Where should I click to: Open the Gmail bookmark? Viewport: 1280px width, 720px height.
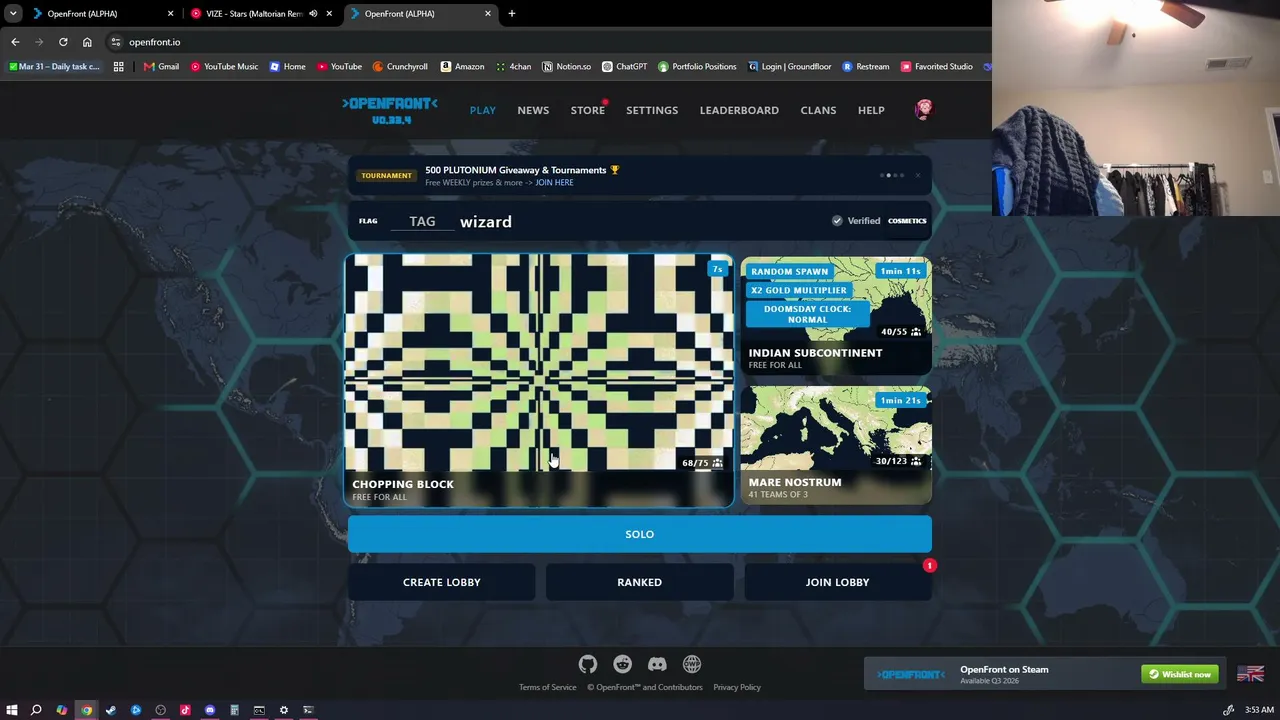(x=161, y=67)
